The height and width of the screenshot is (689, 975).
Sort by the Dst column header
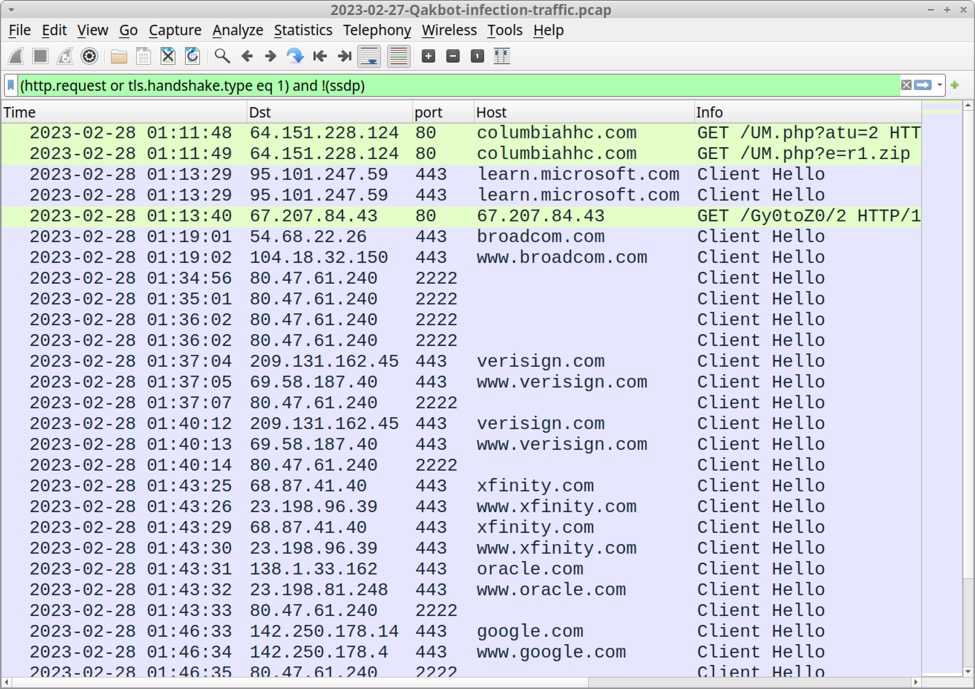329,112
